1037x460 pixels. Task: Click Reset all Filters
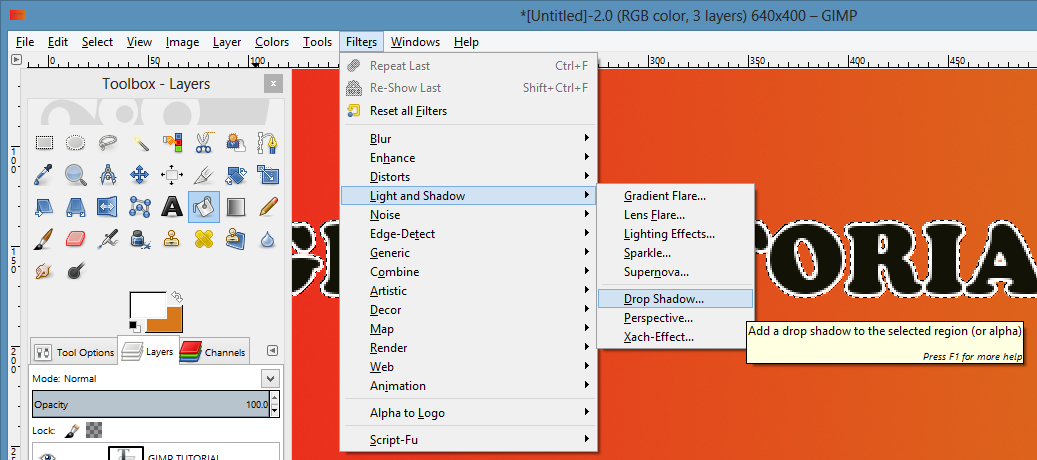[468, 111]
